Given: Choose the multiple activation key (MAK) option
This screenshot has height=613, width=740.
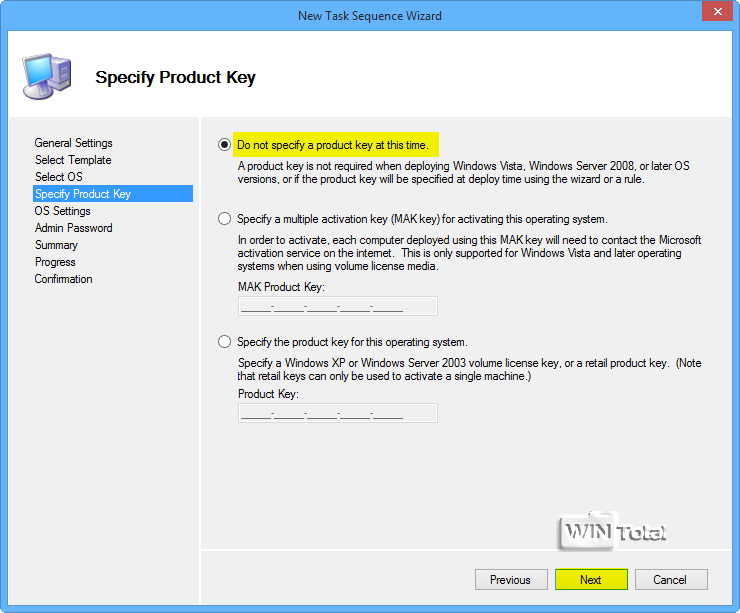Looking at the screenshot, I should (x=224, y=219).
